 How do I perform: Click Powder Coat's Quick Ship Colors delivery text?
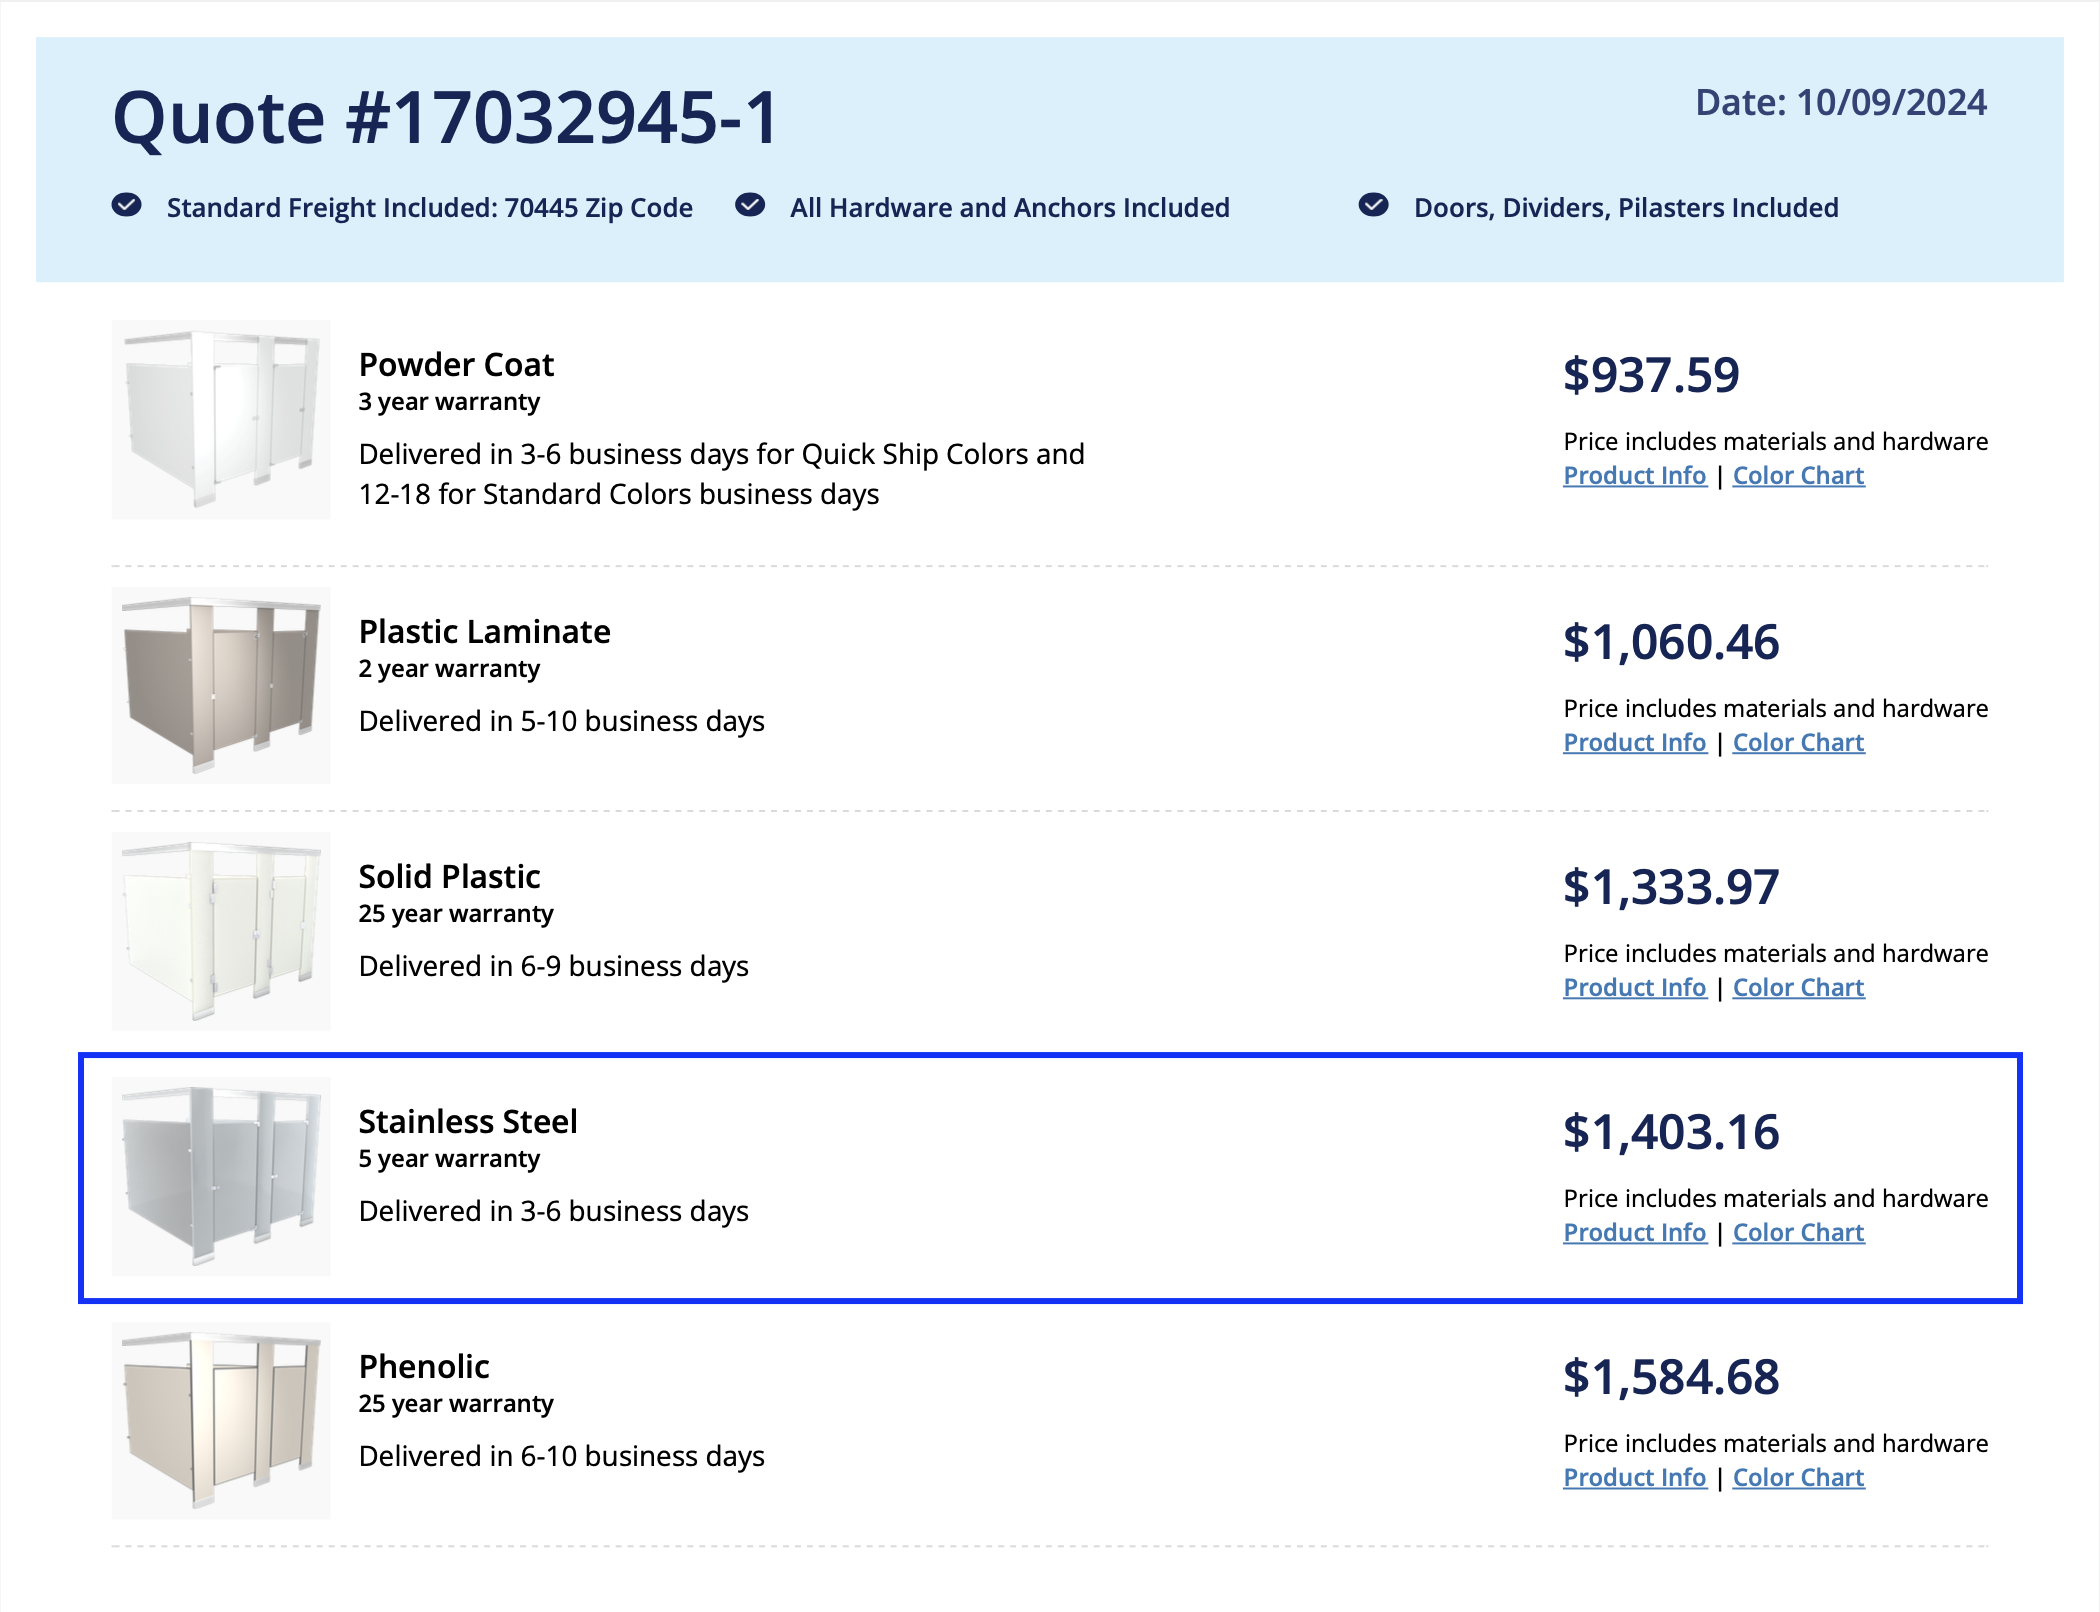722,475
